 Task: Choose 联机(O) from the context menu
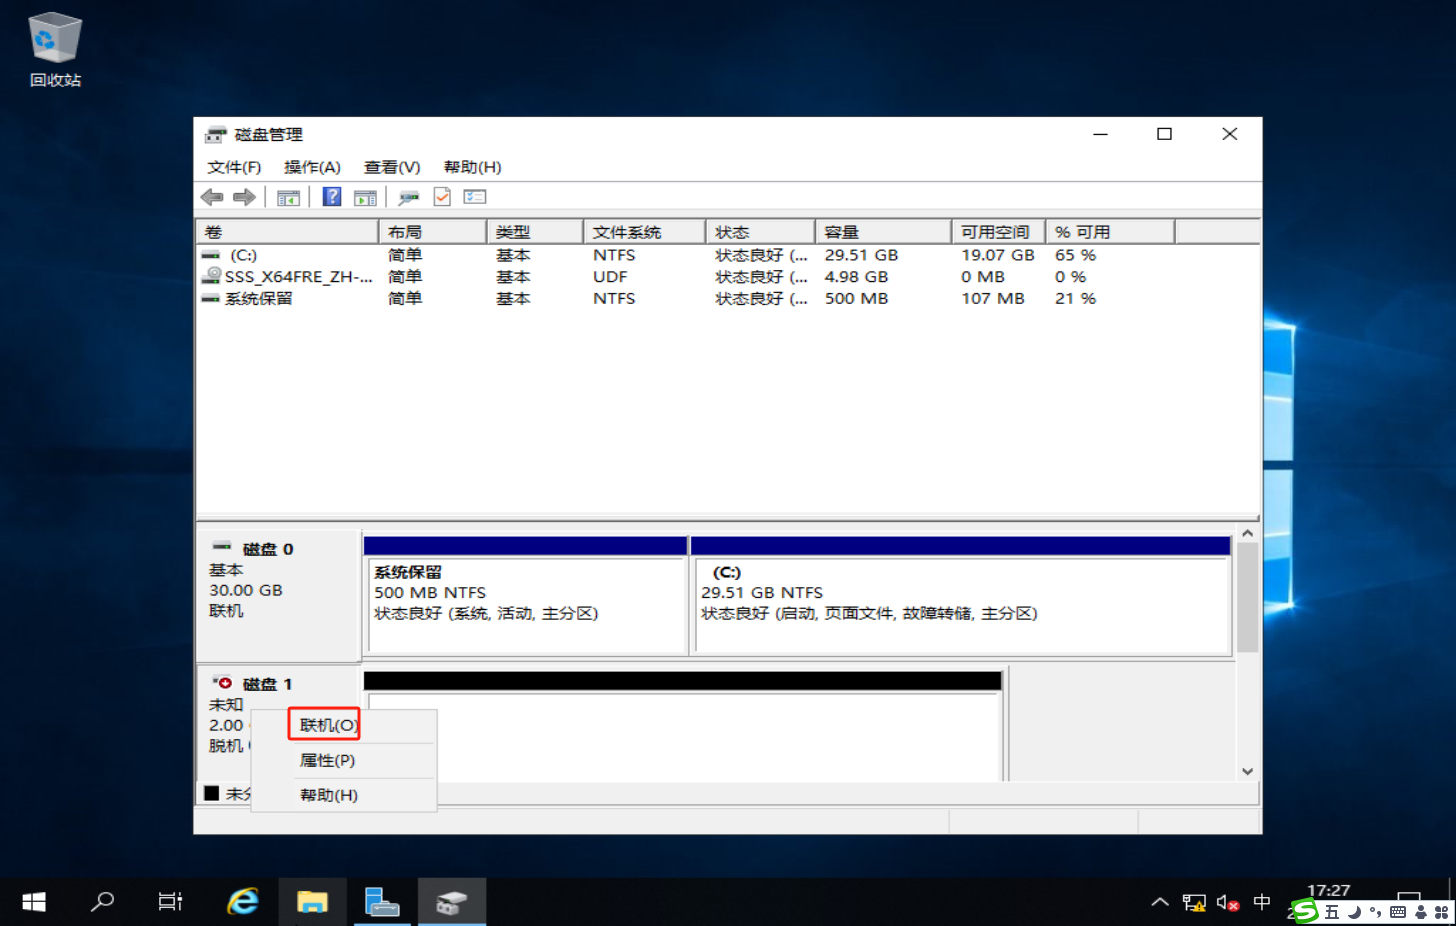point(343,725)
